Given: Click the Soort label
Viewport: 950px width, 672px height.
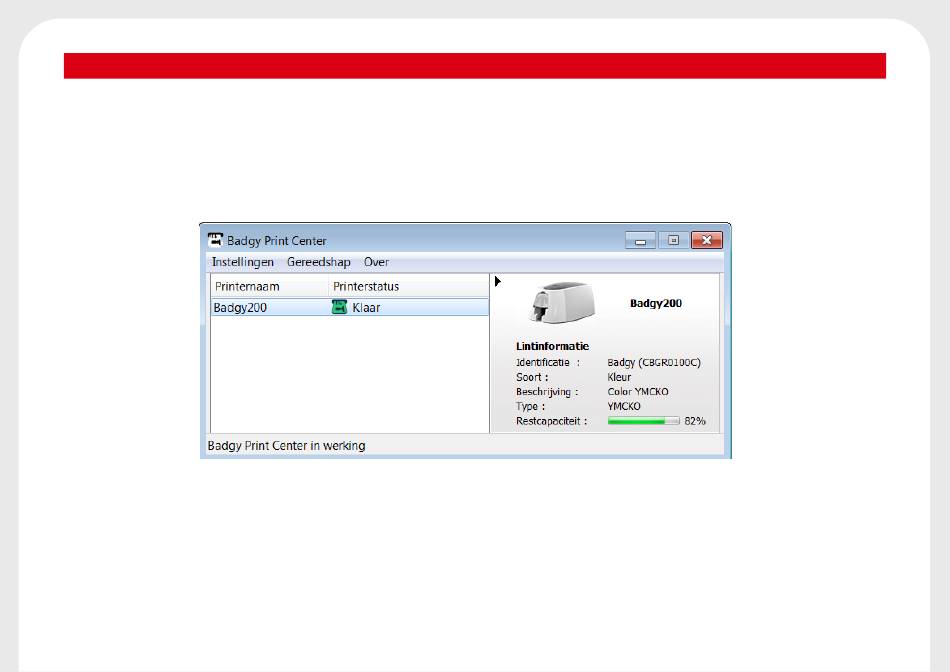Looking at the screenshot, I should (x=532, y=377).
